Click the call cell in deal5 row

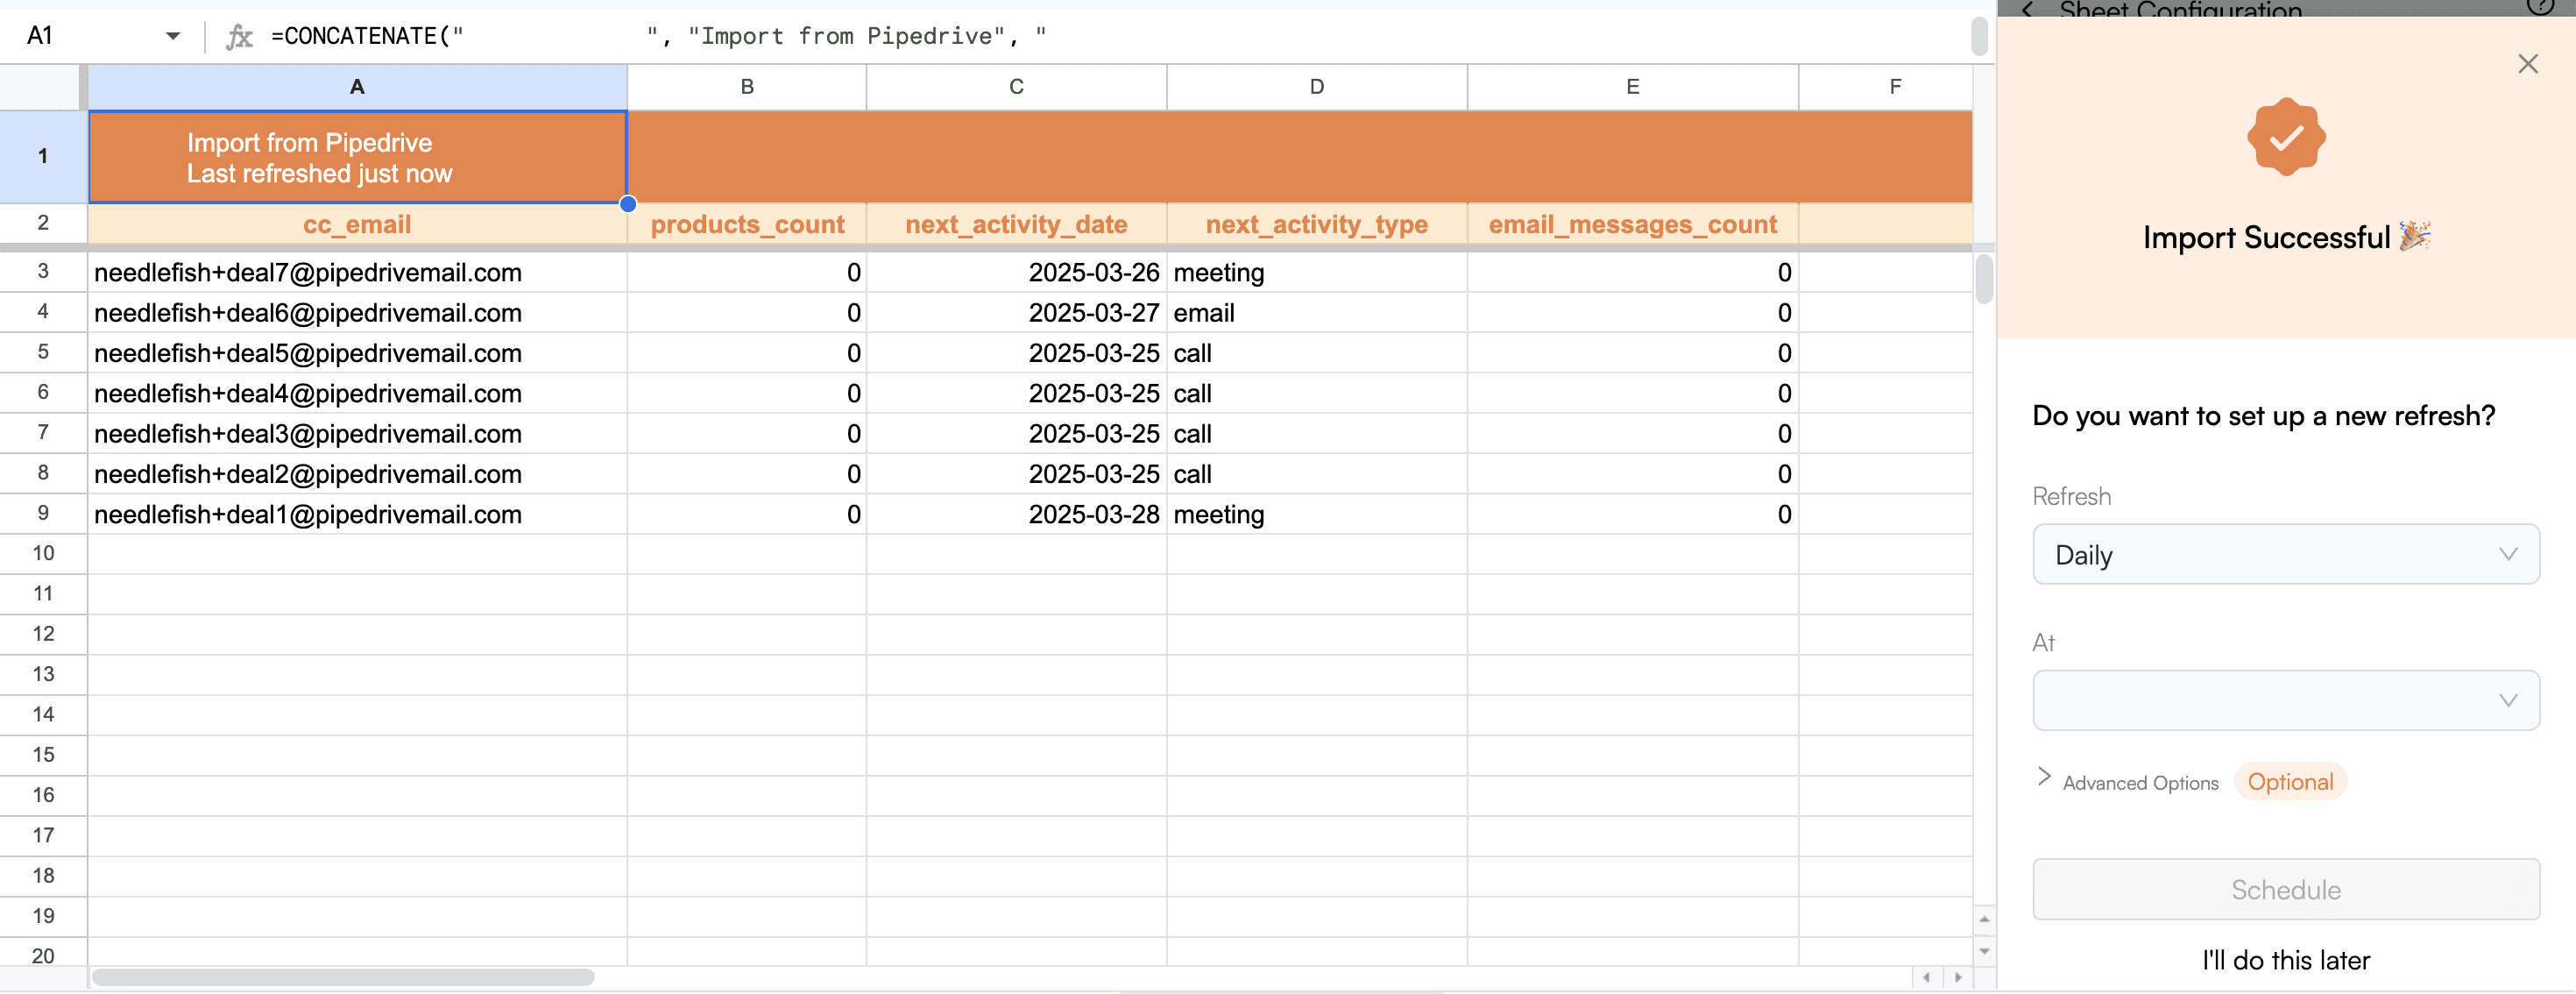point(1317,353)
